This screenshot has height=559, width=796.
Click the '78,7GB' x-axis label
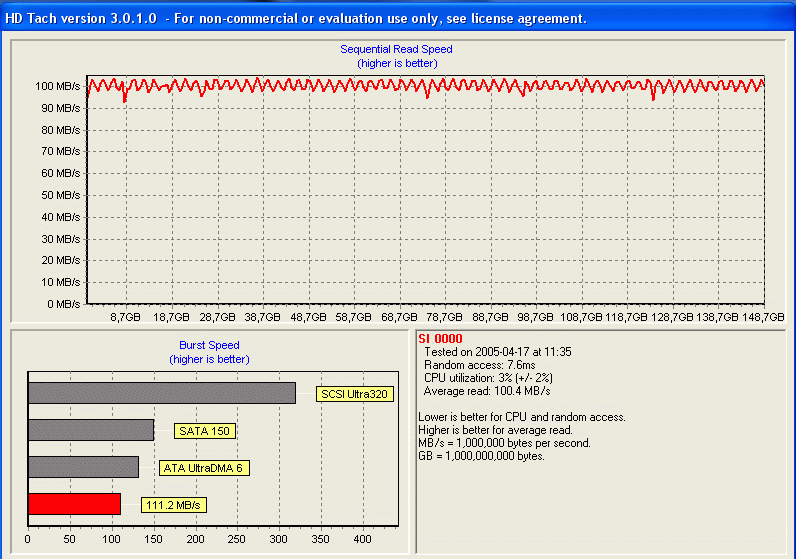click(444, 317)
